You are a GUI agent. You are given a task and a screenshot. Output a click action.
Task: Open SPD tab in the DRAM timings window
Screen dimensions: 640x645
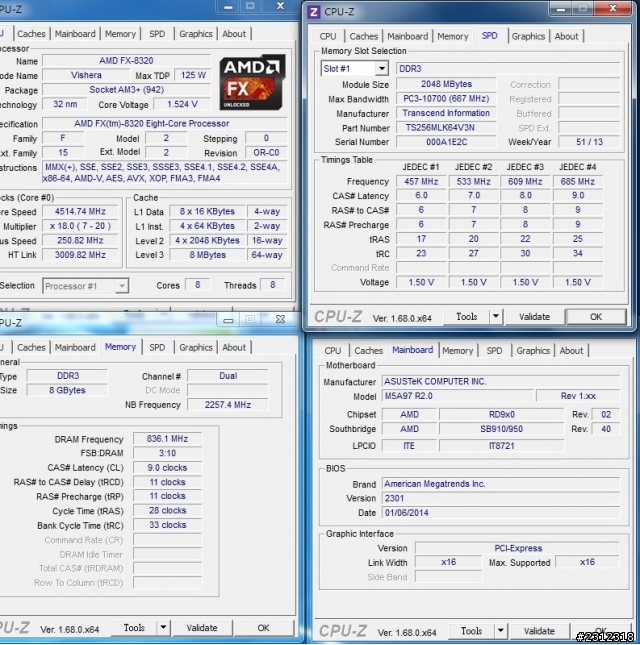pos(157,347)
